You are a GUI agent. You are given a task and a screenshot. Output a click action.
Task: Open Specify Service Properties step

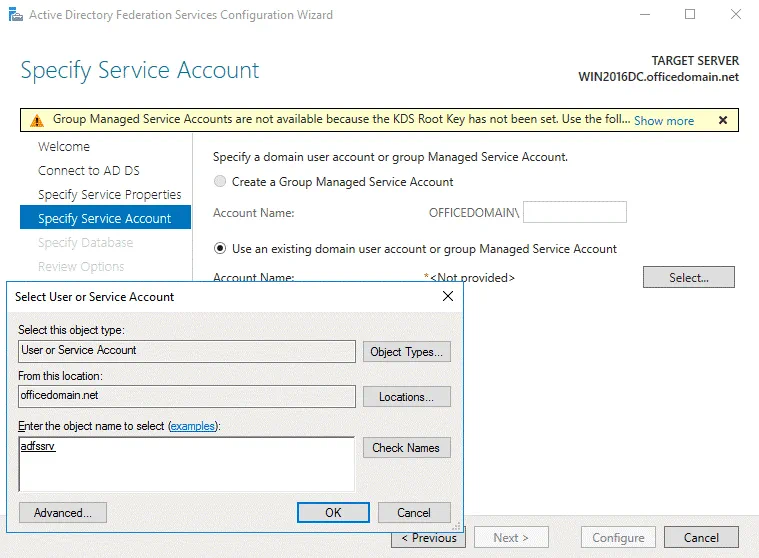pos(109,195)
